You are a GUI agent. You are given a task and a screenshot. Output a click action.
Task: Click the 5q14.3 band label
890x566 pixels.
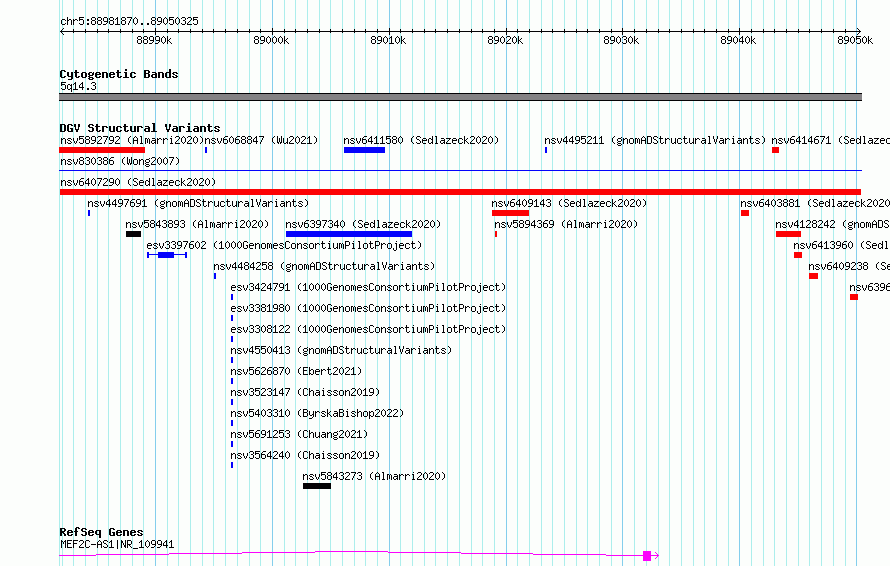pos(78,86)
